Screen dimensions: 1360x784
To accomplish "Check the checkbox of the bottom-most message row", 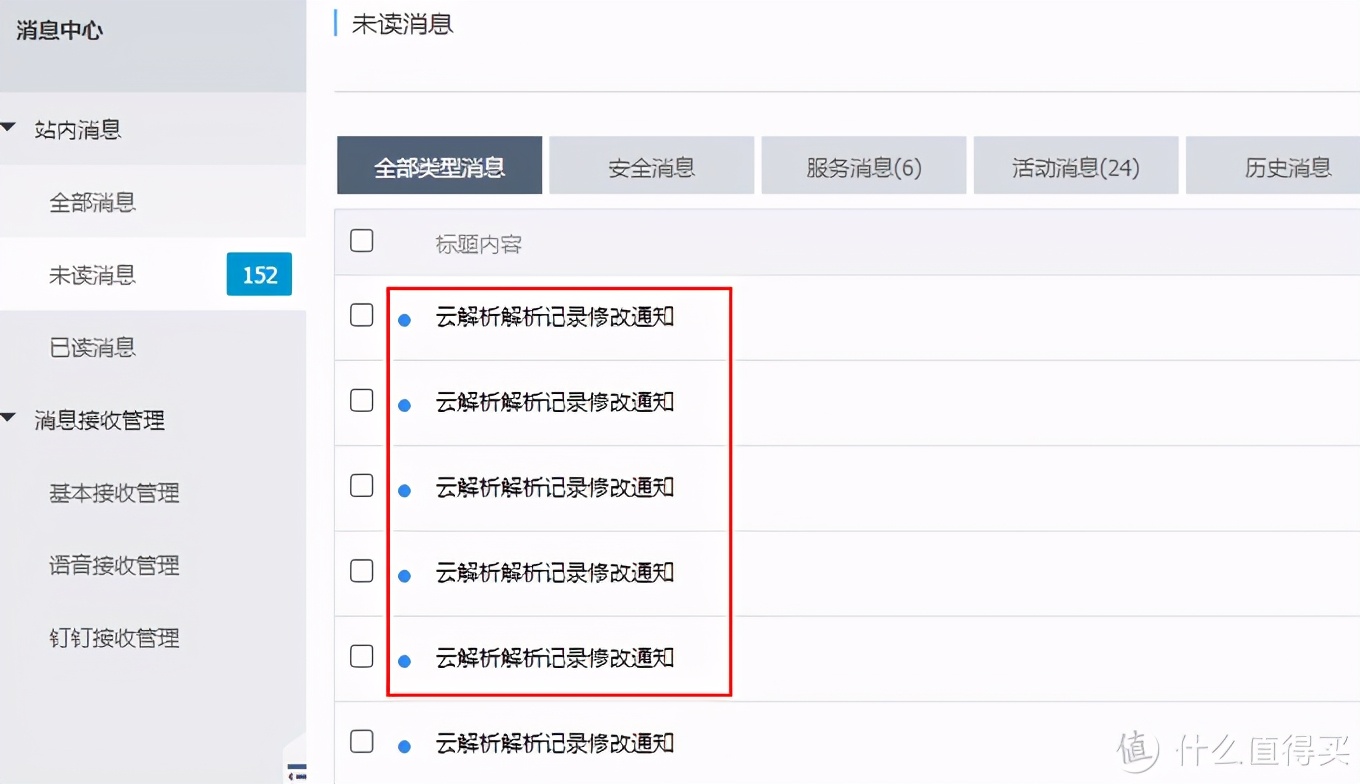I will tap(361, 741).
